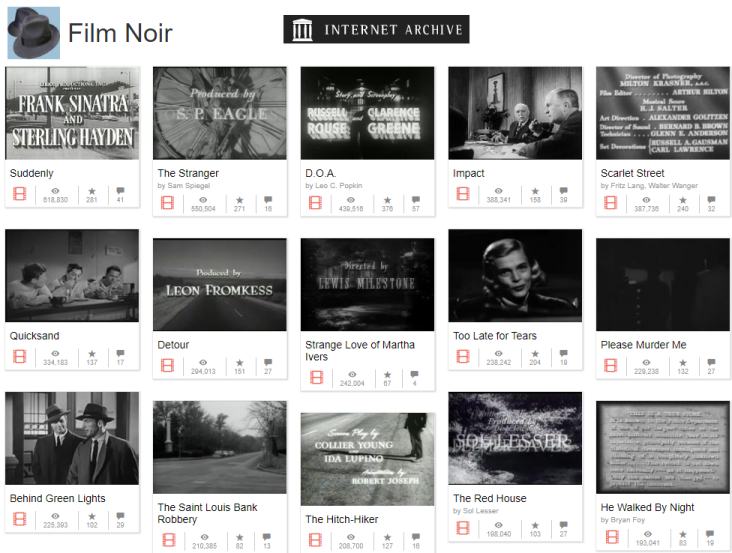Click the comment icon on The Red House card

coord(563,525)
